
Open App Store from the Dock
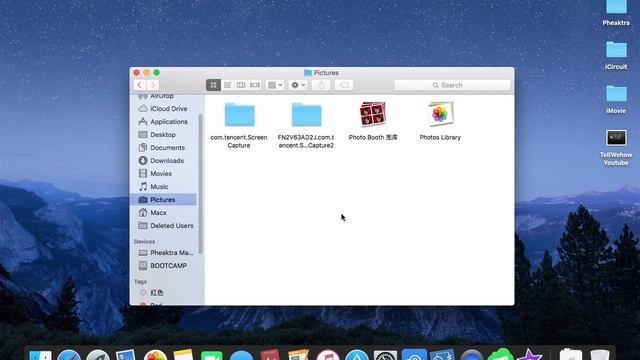point(357,355)
